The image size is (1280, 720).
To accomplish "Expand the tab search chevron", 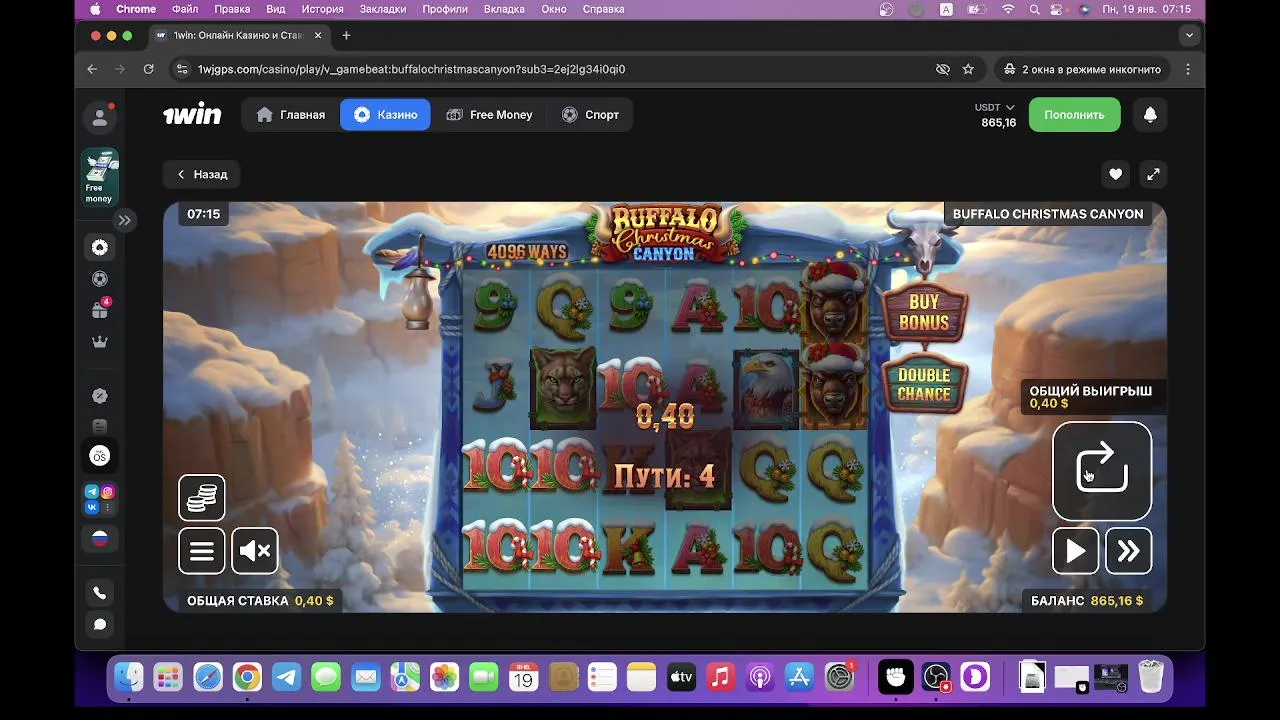I will point(1189,35).
